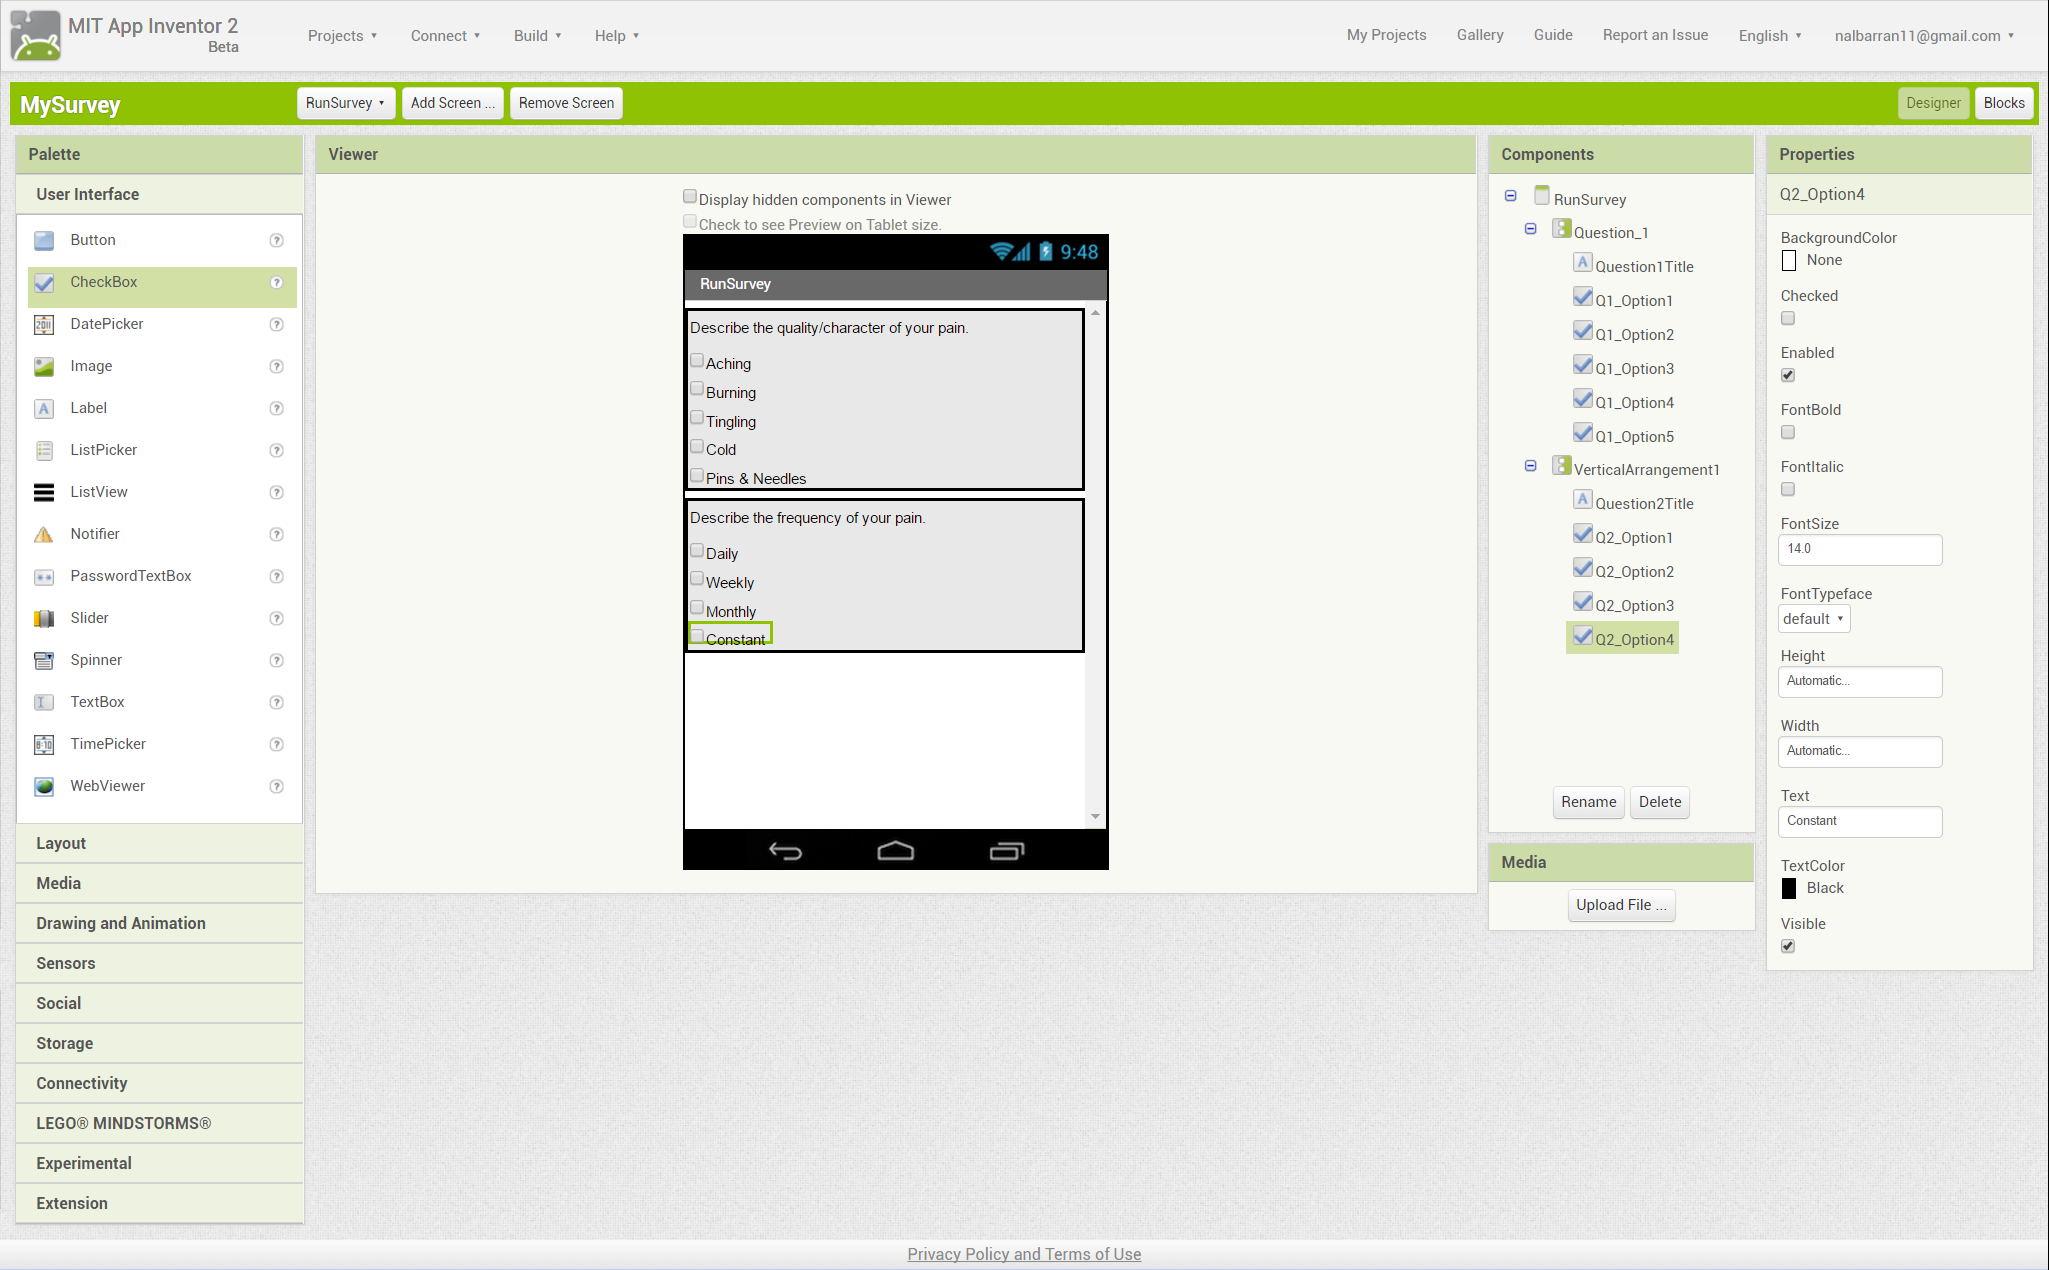Viewport: 2049px width, 1270px height.
Task: Collapse the VerticalArrangement1 tree node
Action: 1530,466
